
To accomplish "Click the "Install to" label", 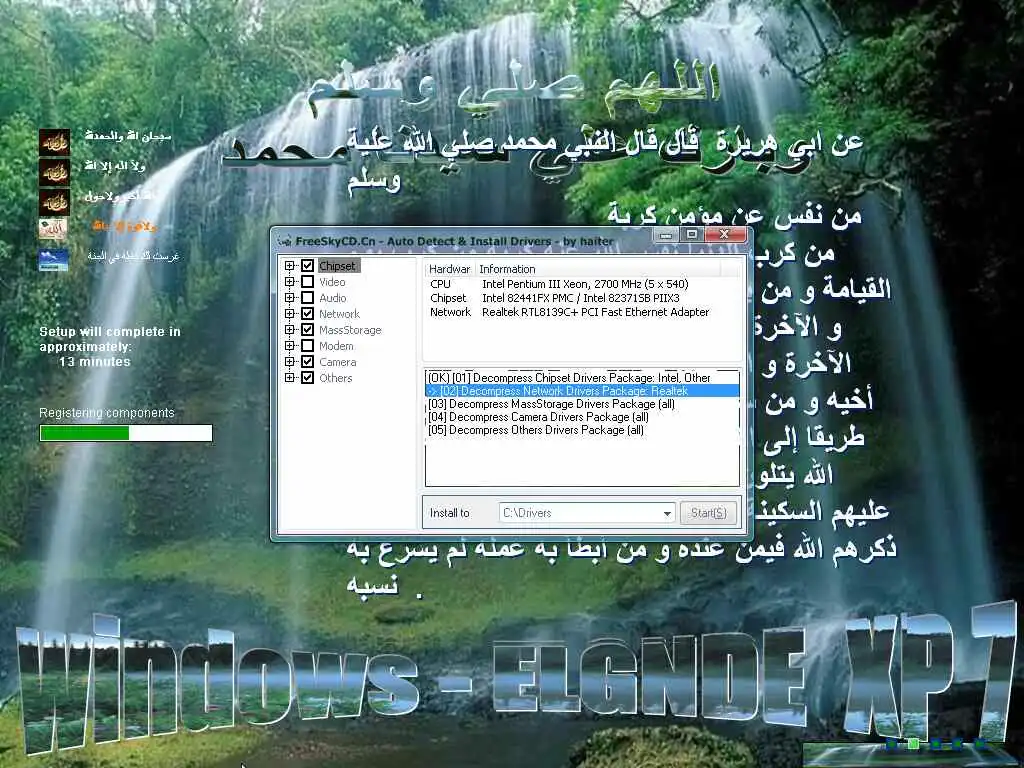I will (449, 513).
